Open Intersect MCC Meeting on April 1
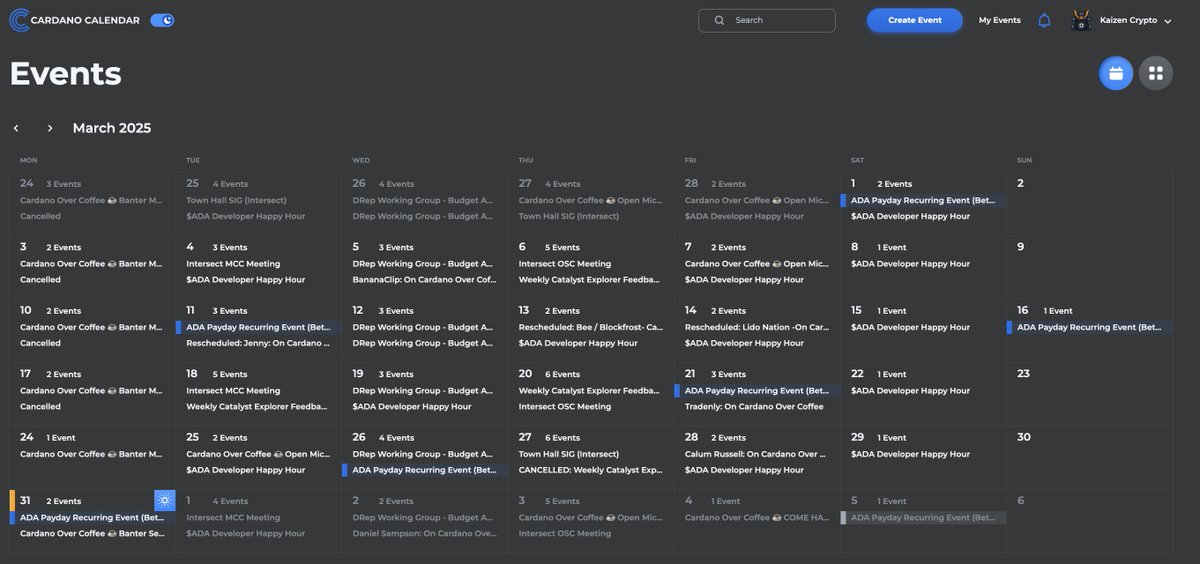 point(233,518)
